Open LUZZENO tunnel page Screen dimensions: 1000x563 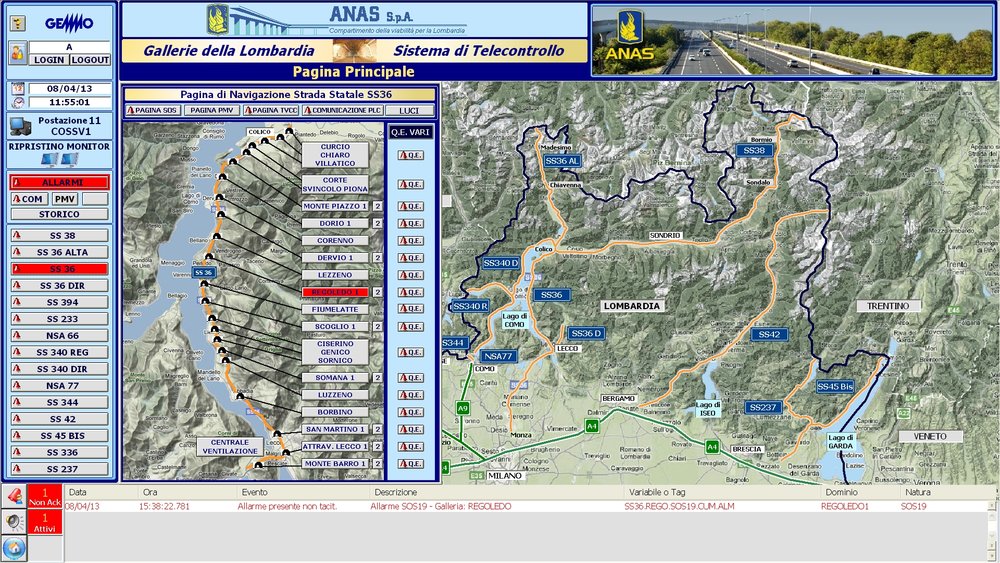(335, 395)
